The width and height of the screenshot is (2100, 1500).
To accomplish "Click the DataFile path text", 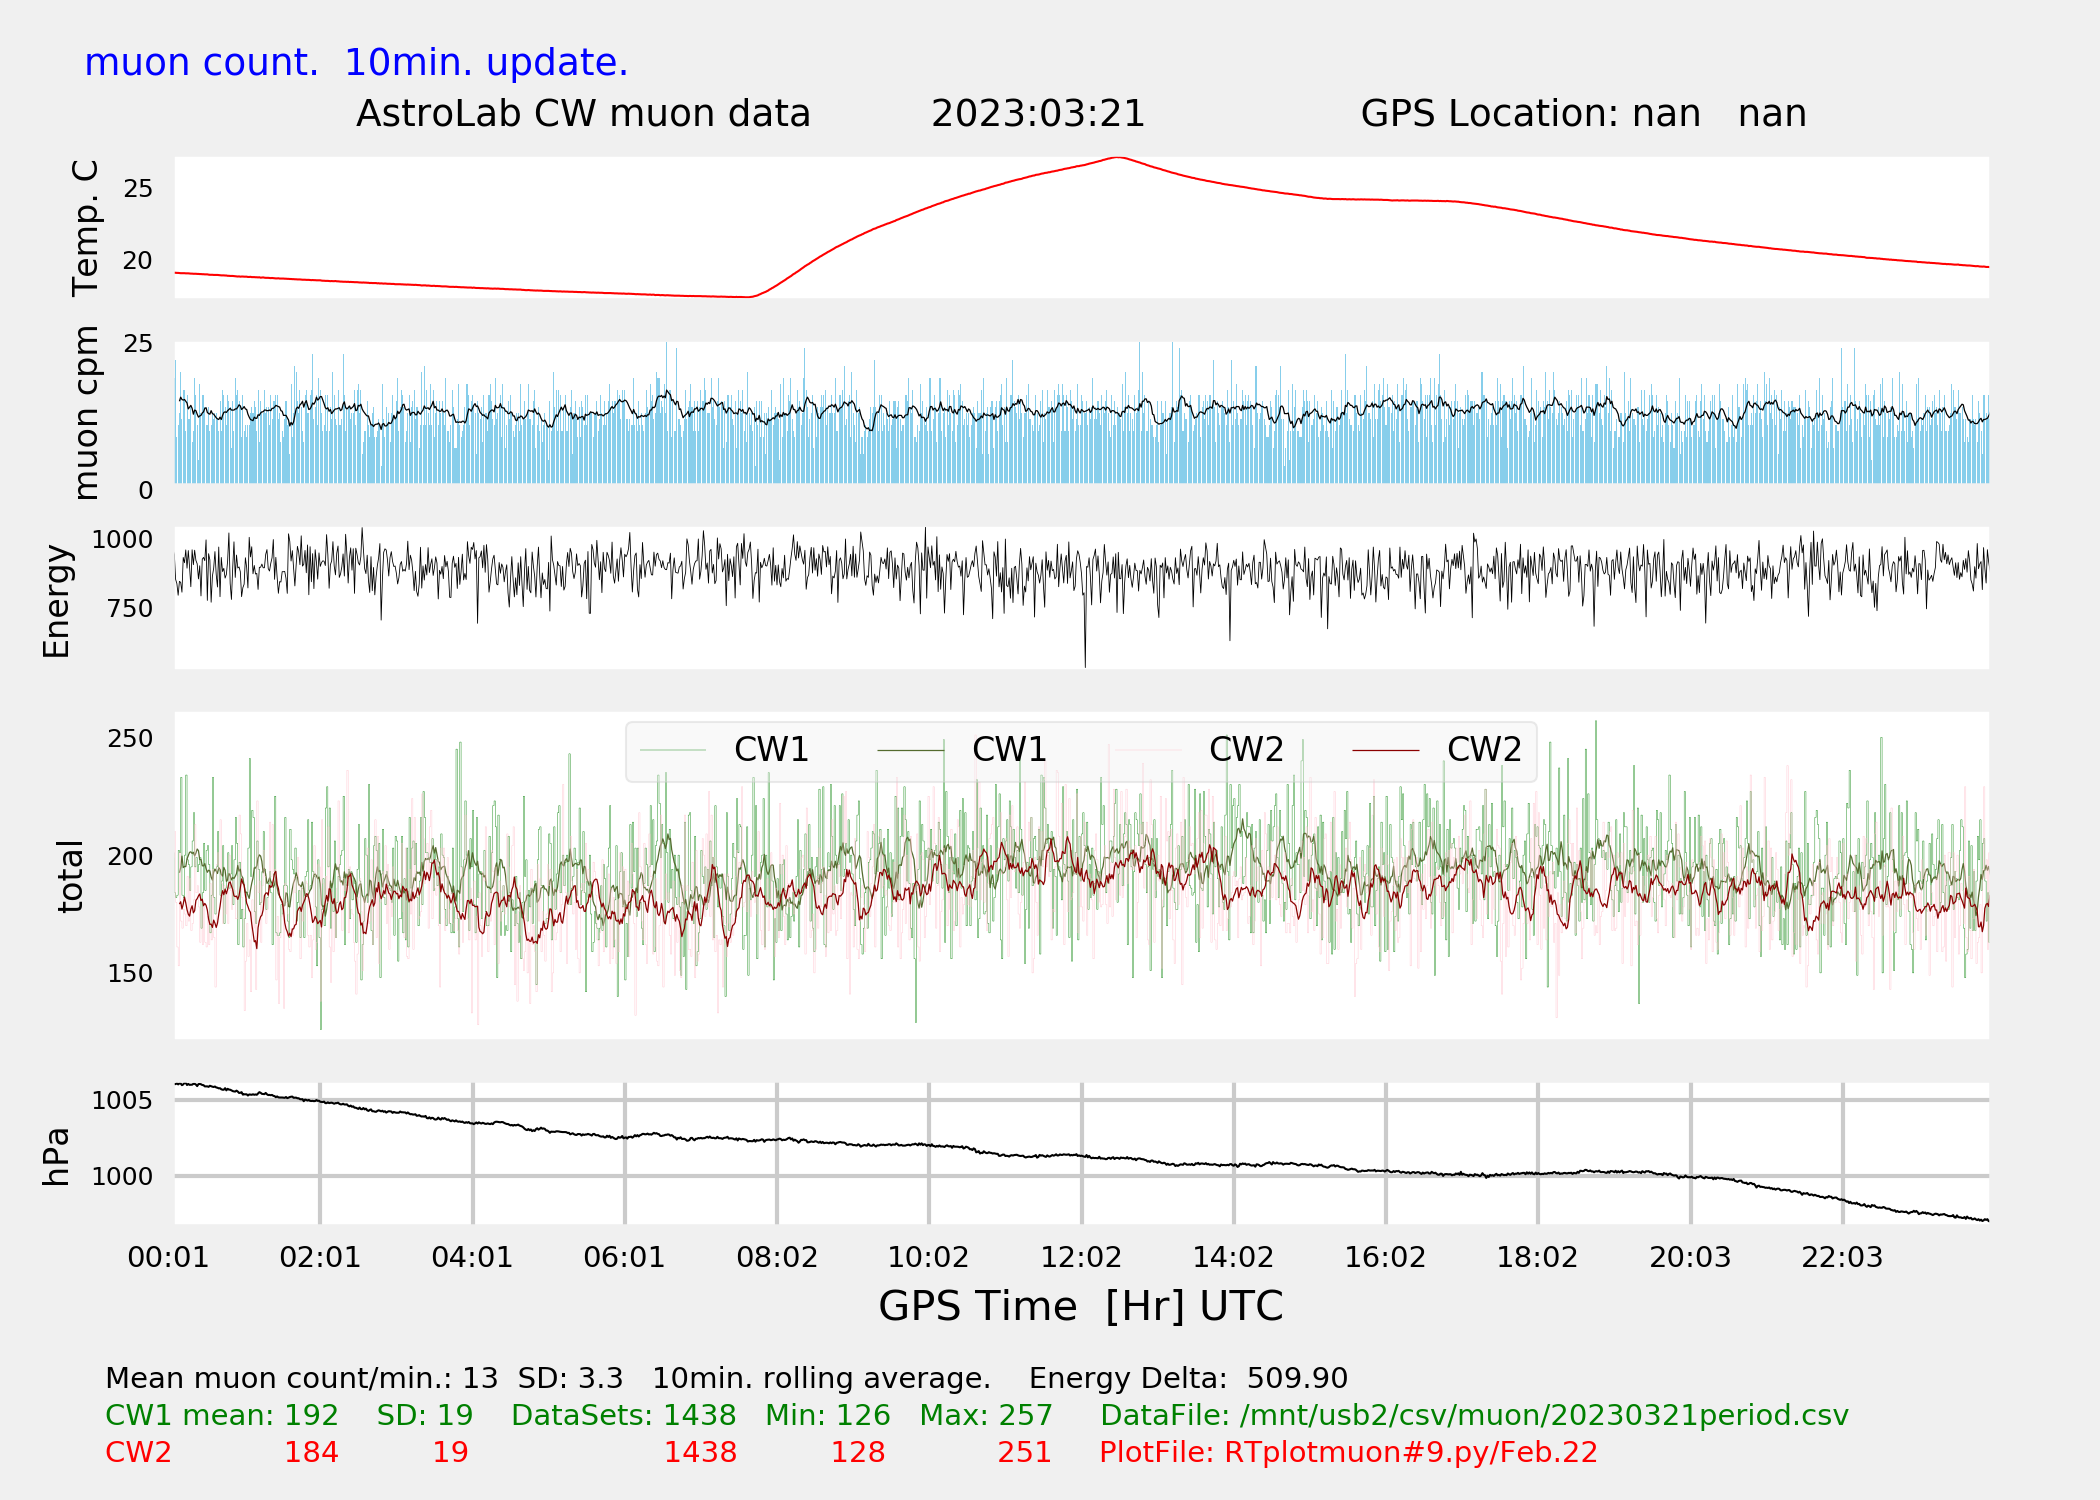I will pyautogui.click(x=1474, y=1415).
